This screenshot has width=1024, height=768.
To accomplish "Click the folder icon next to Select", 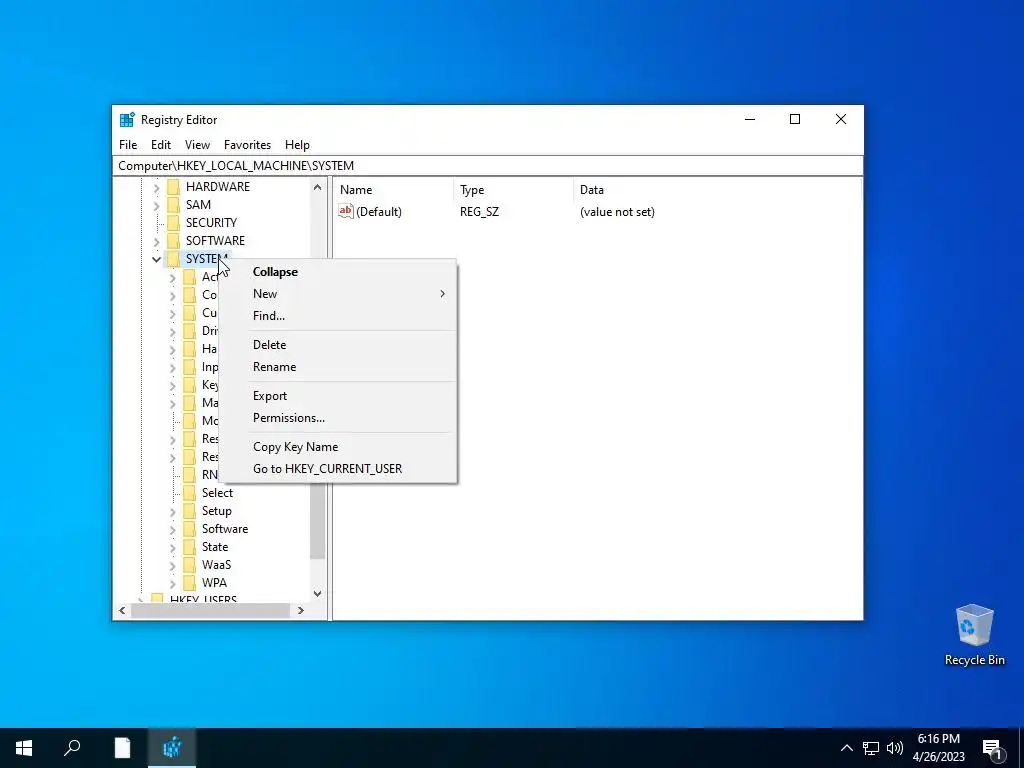I will pos(189,493).
